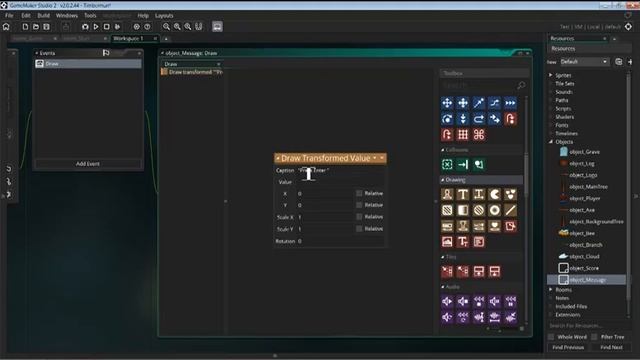Click the toolbox search magnifier icon
The width and height of the screenshot is (640, 360).
tap(521, 85)
